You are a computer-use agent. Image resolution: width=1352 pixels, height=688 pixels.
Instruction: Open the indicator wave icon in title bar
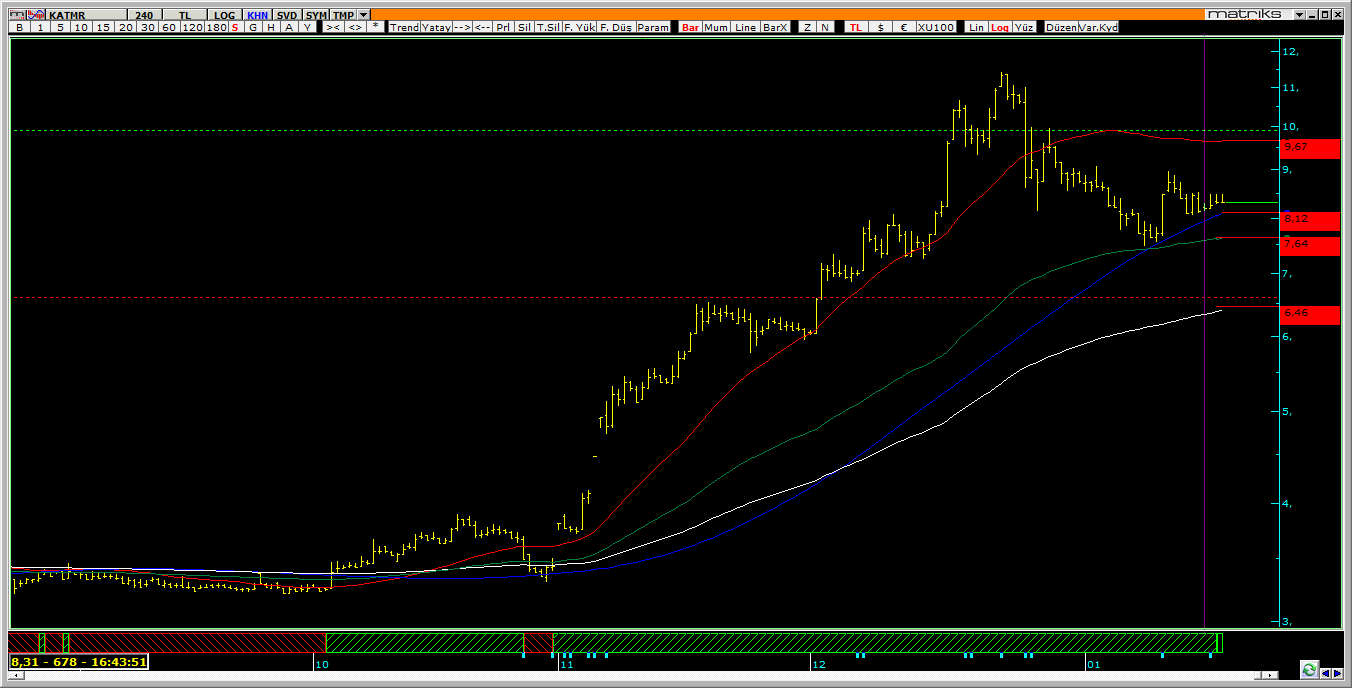click(35, 15)
